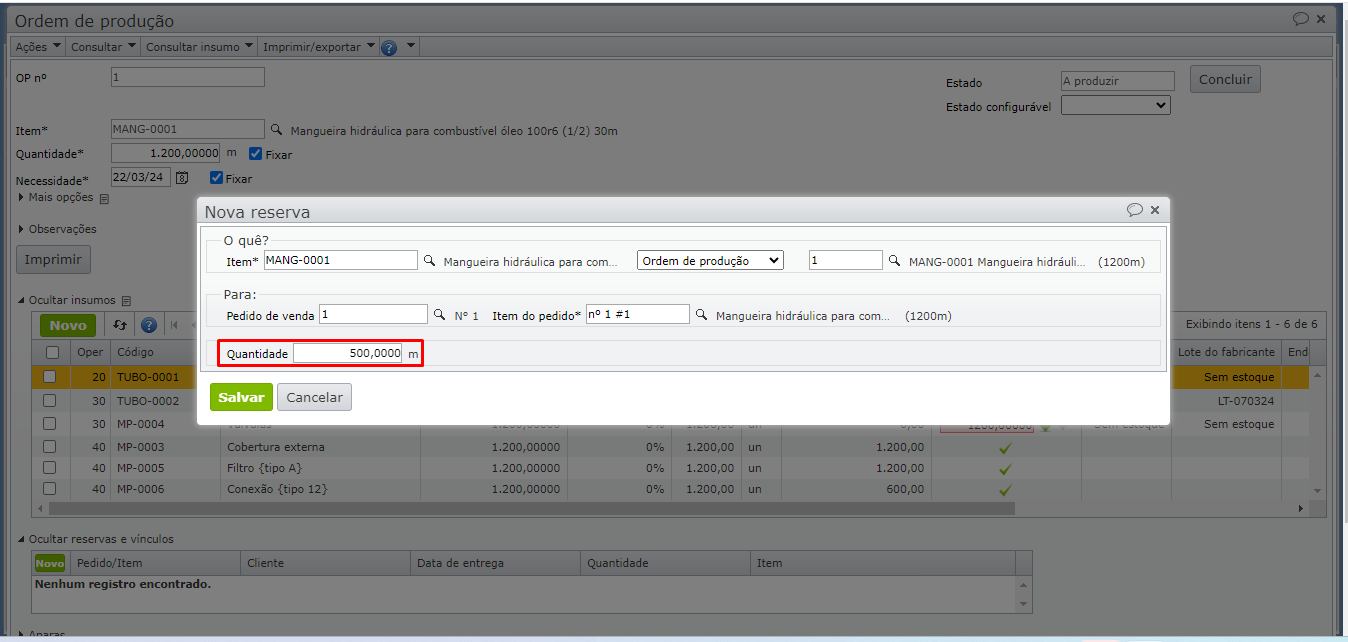The width and height of the screenshot is (1348, 642).
Task: Go to first page in insumos grid
Action: tap(175, 325)
